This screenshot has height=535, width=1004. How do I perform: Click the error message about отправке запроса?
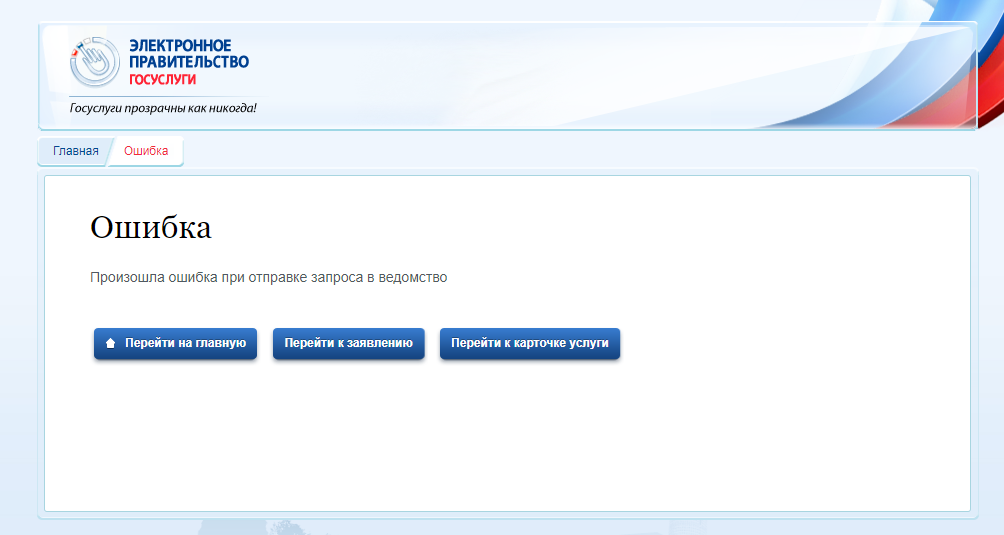pyautogui.click(x=268, y=277)
